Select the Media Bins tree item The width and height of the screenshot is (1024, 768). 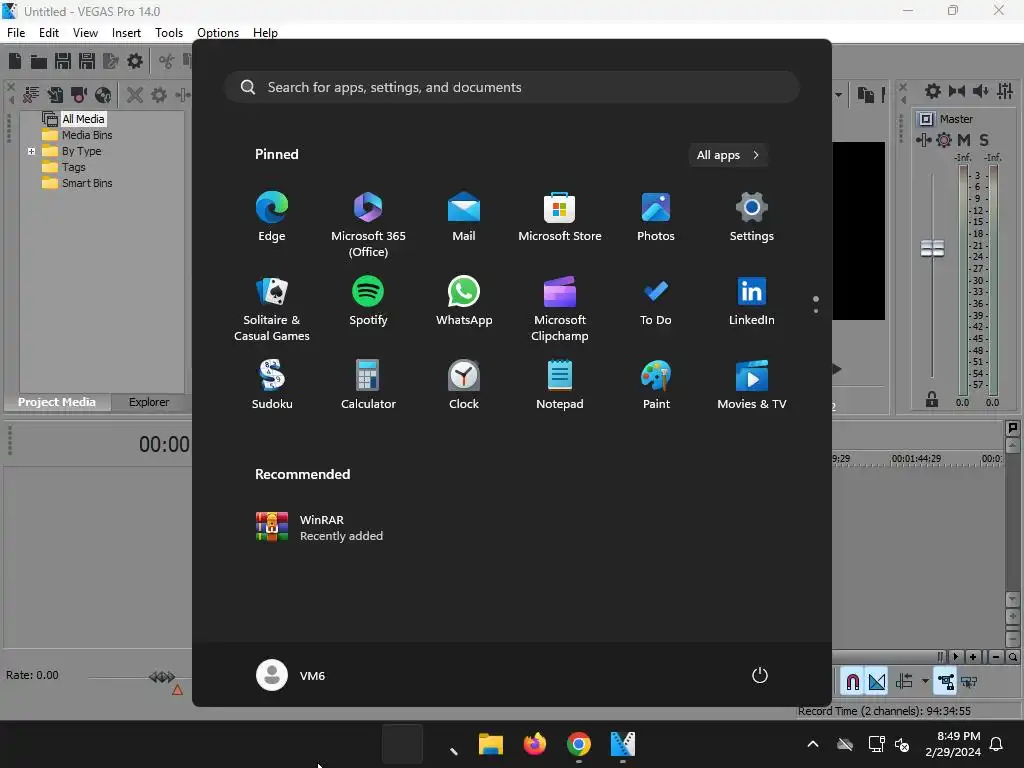pos(87,135)
